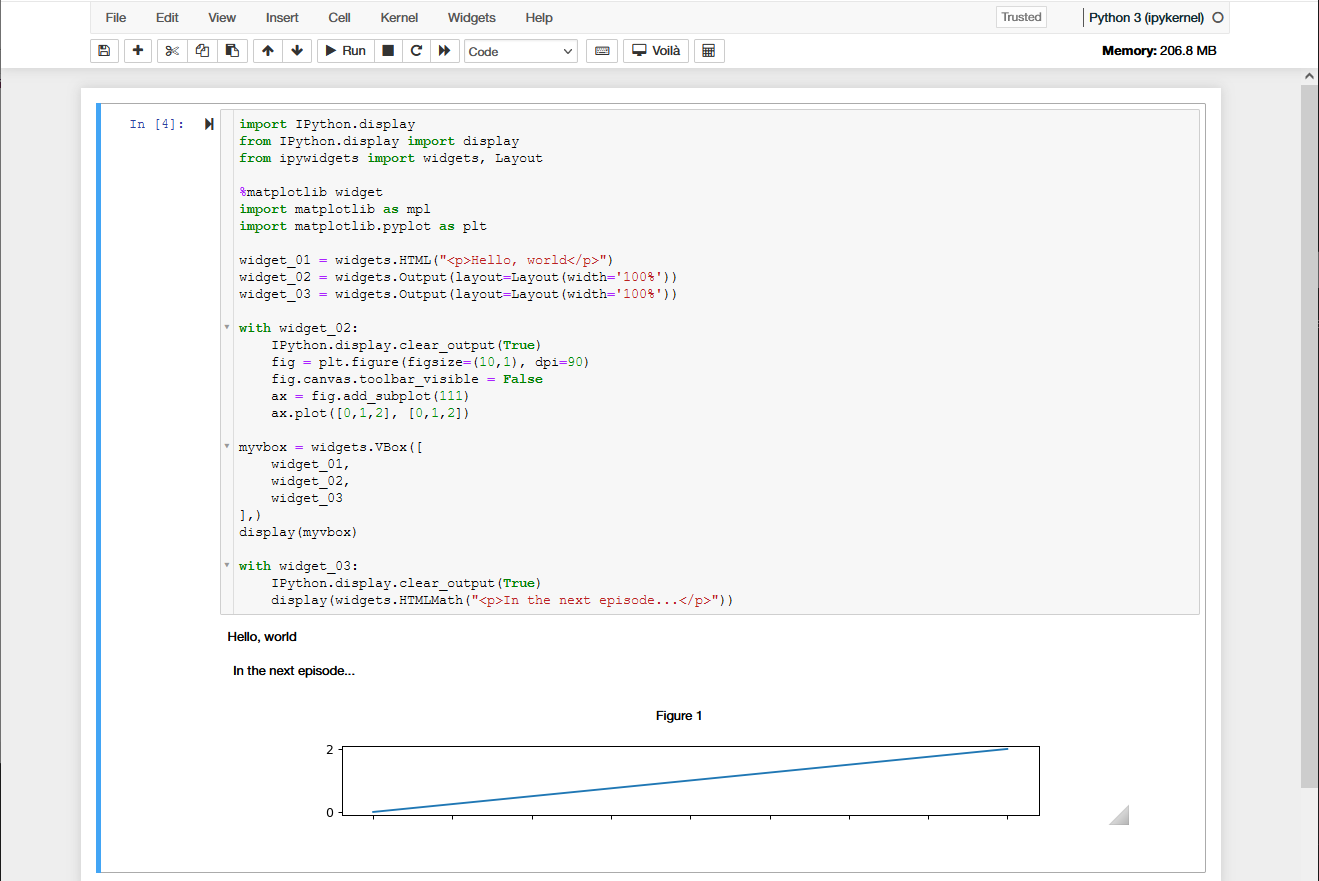Place cursor on 'display(myvbox)' line
The image size is (1319, 881).
(298, 532)
